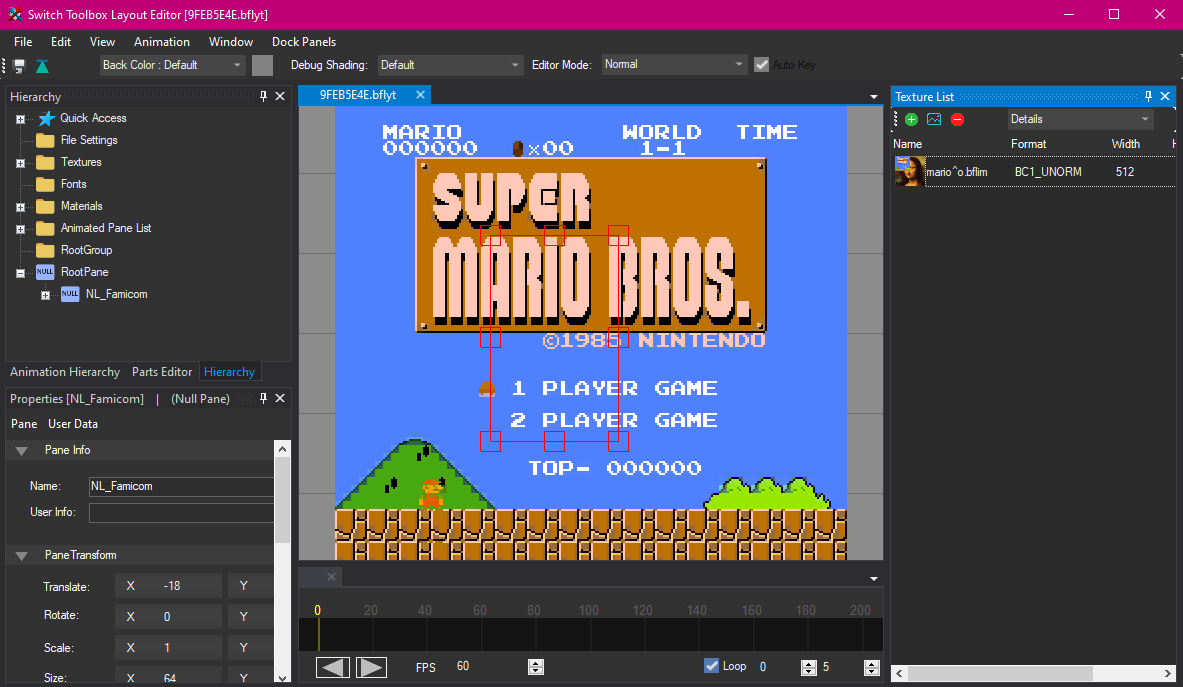
Task: Click the Animated Pane List folder icon
Action: click(x=45, y=228)
